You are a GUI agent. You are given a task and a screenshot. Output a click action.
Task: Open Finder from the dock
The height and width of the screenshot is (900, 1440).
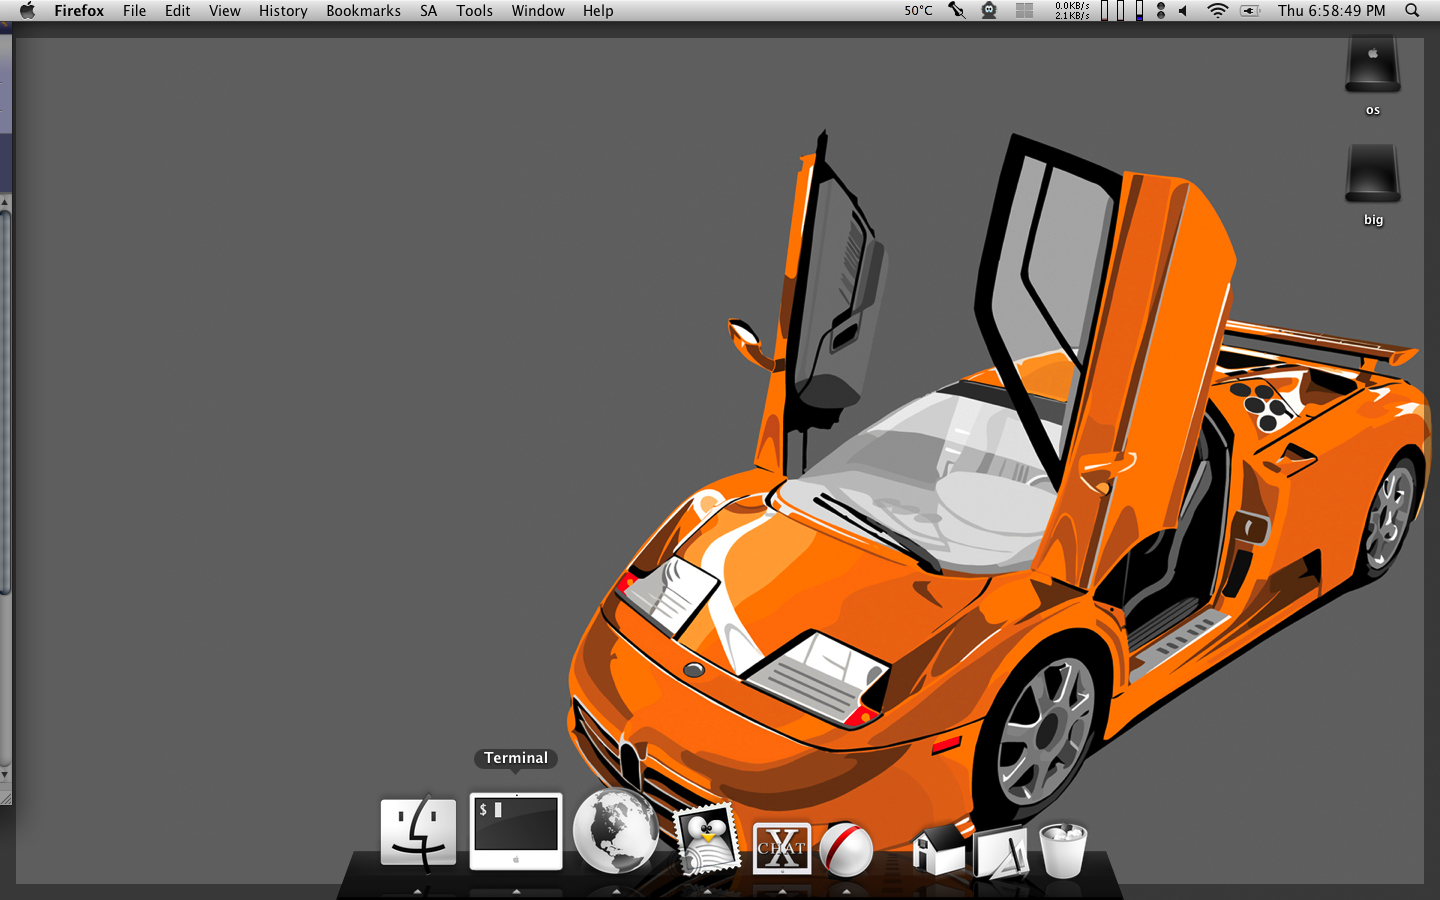418,832
